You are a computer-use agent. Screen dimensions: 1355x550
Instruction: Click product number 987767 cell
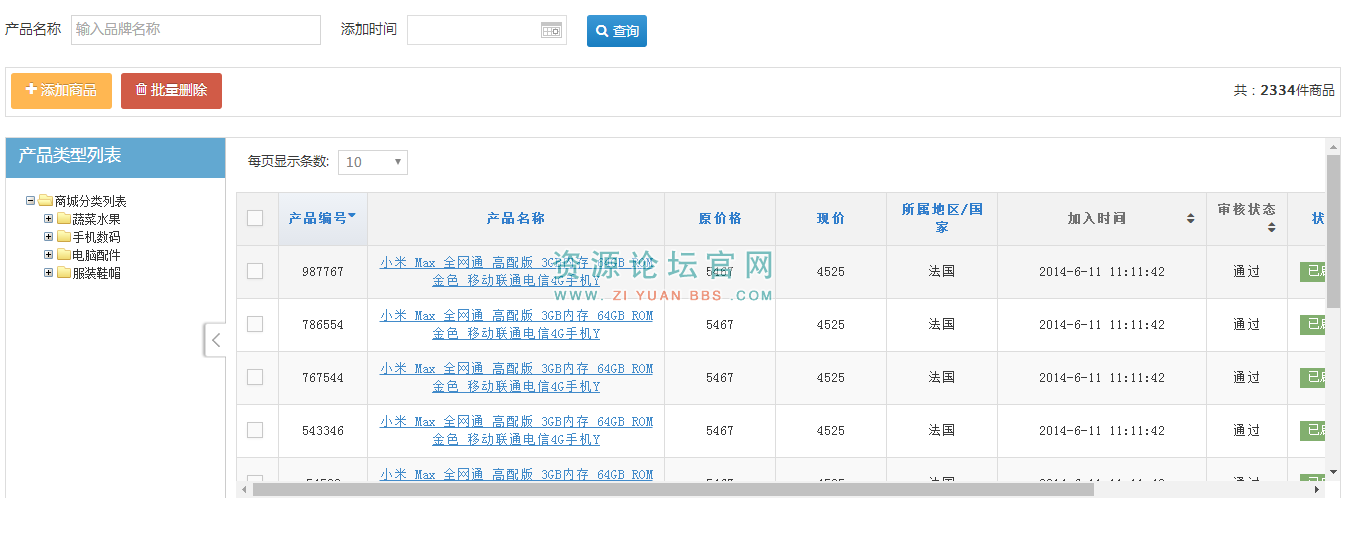tap(322, 272)
